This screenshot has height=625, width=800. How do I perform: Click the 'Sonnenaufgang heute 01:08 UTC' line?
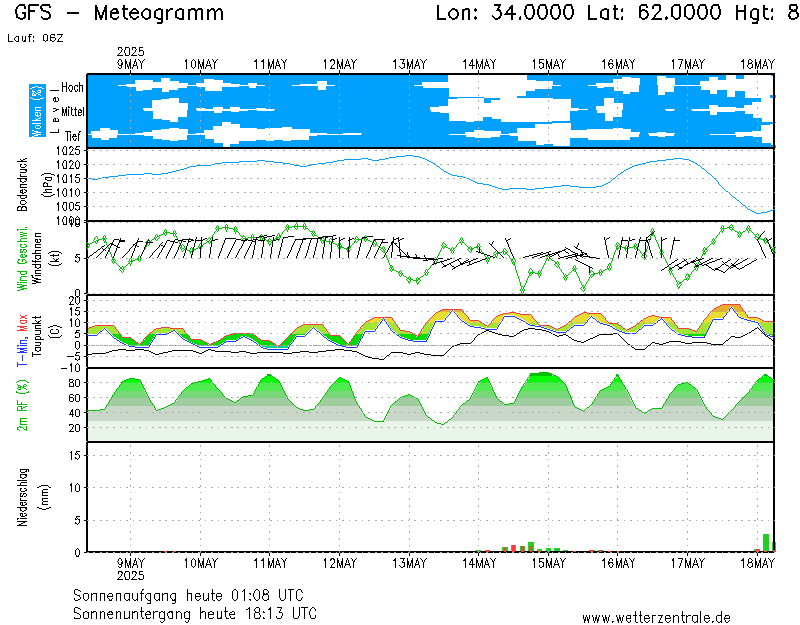pos(188,595)
